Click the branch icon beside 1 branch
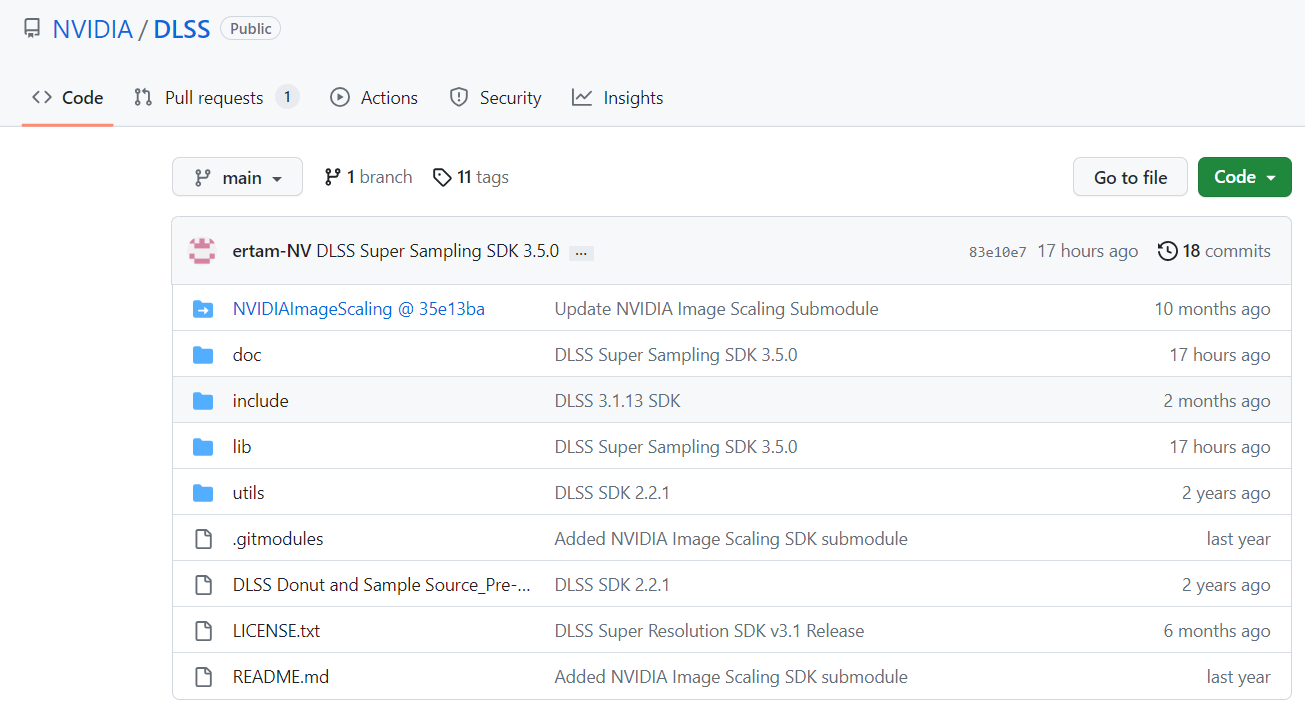Image resolution: width=1305 pixels, height=714 pixels. [x=333, y=177]
